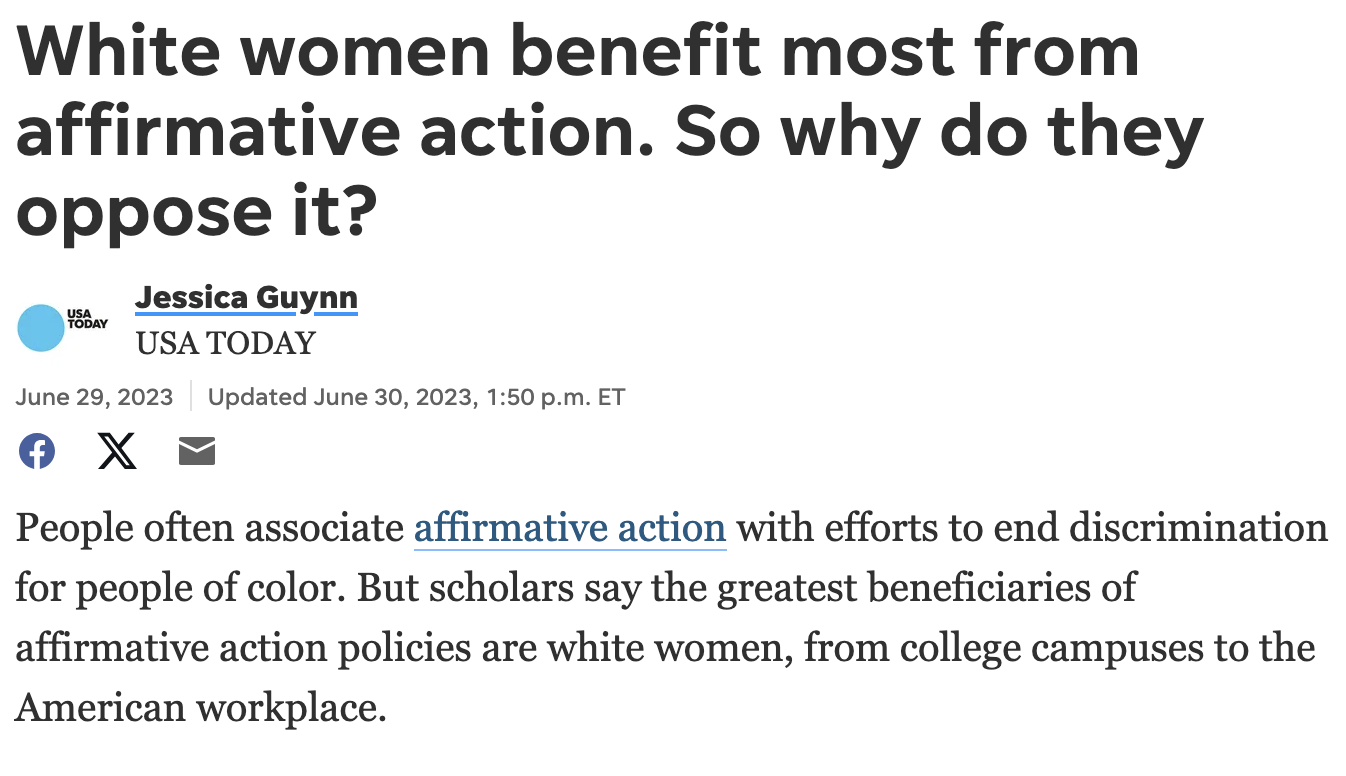Click the headline words "oppose it?"
The width and height of the screenshot is (1346, 776).
tap(200, 210)
